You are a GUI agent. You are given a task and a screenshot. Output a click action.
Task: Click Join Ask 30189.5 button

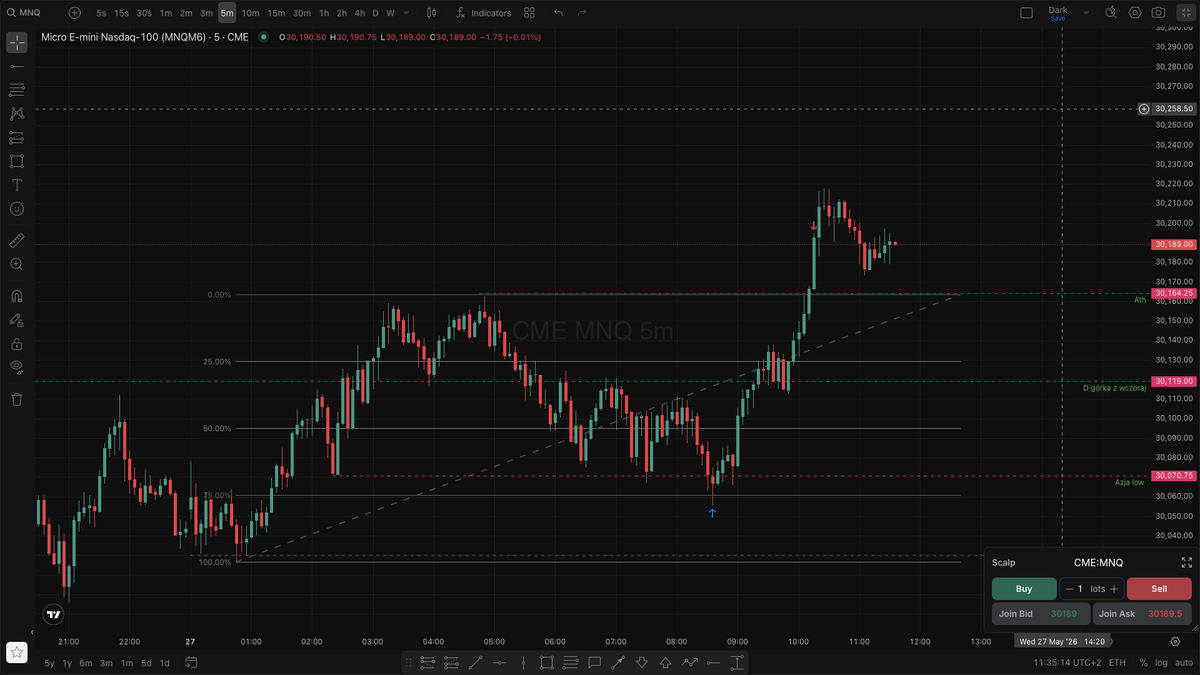click(1142, 614)
